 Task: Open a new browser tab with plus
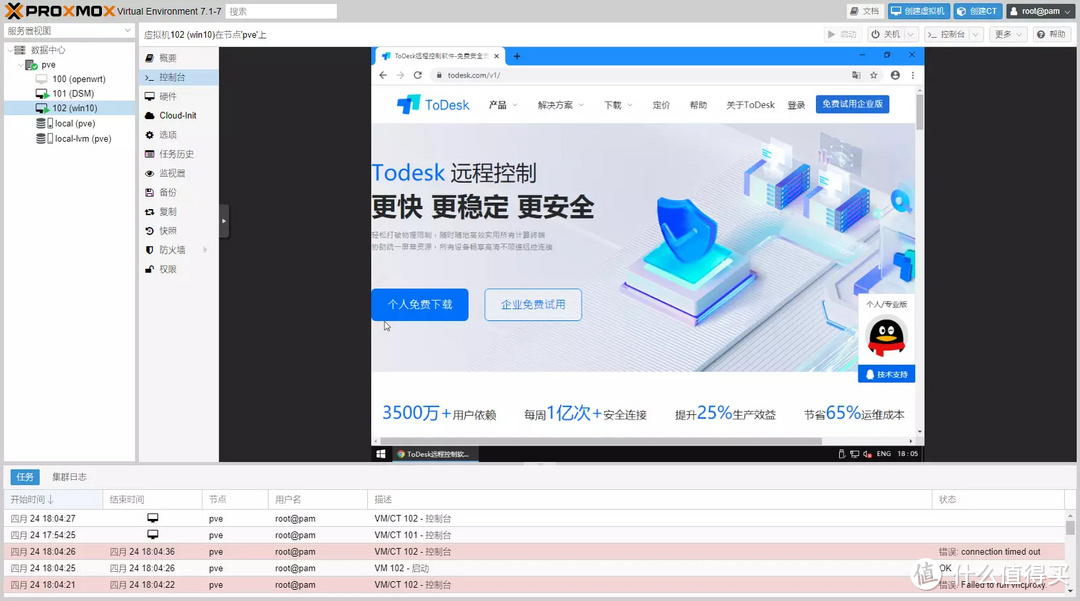517,56
